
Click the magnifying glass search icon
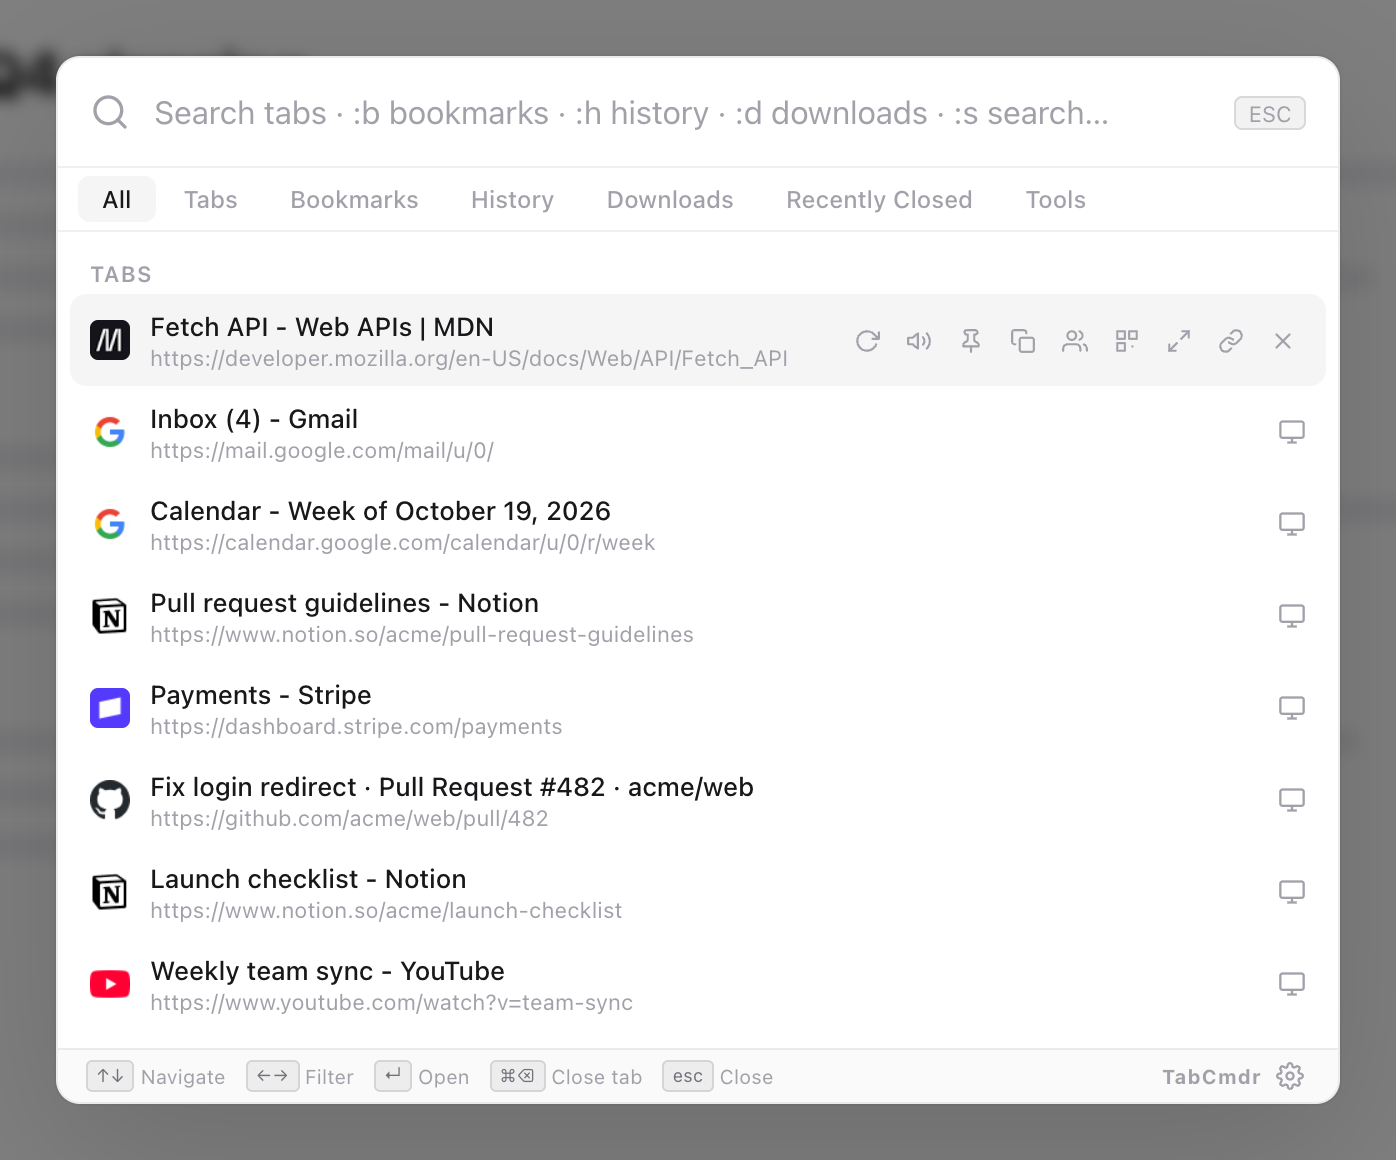point(110,112)
